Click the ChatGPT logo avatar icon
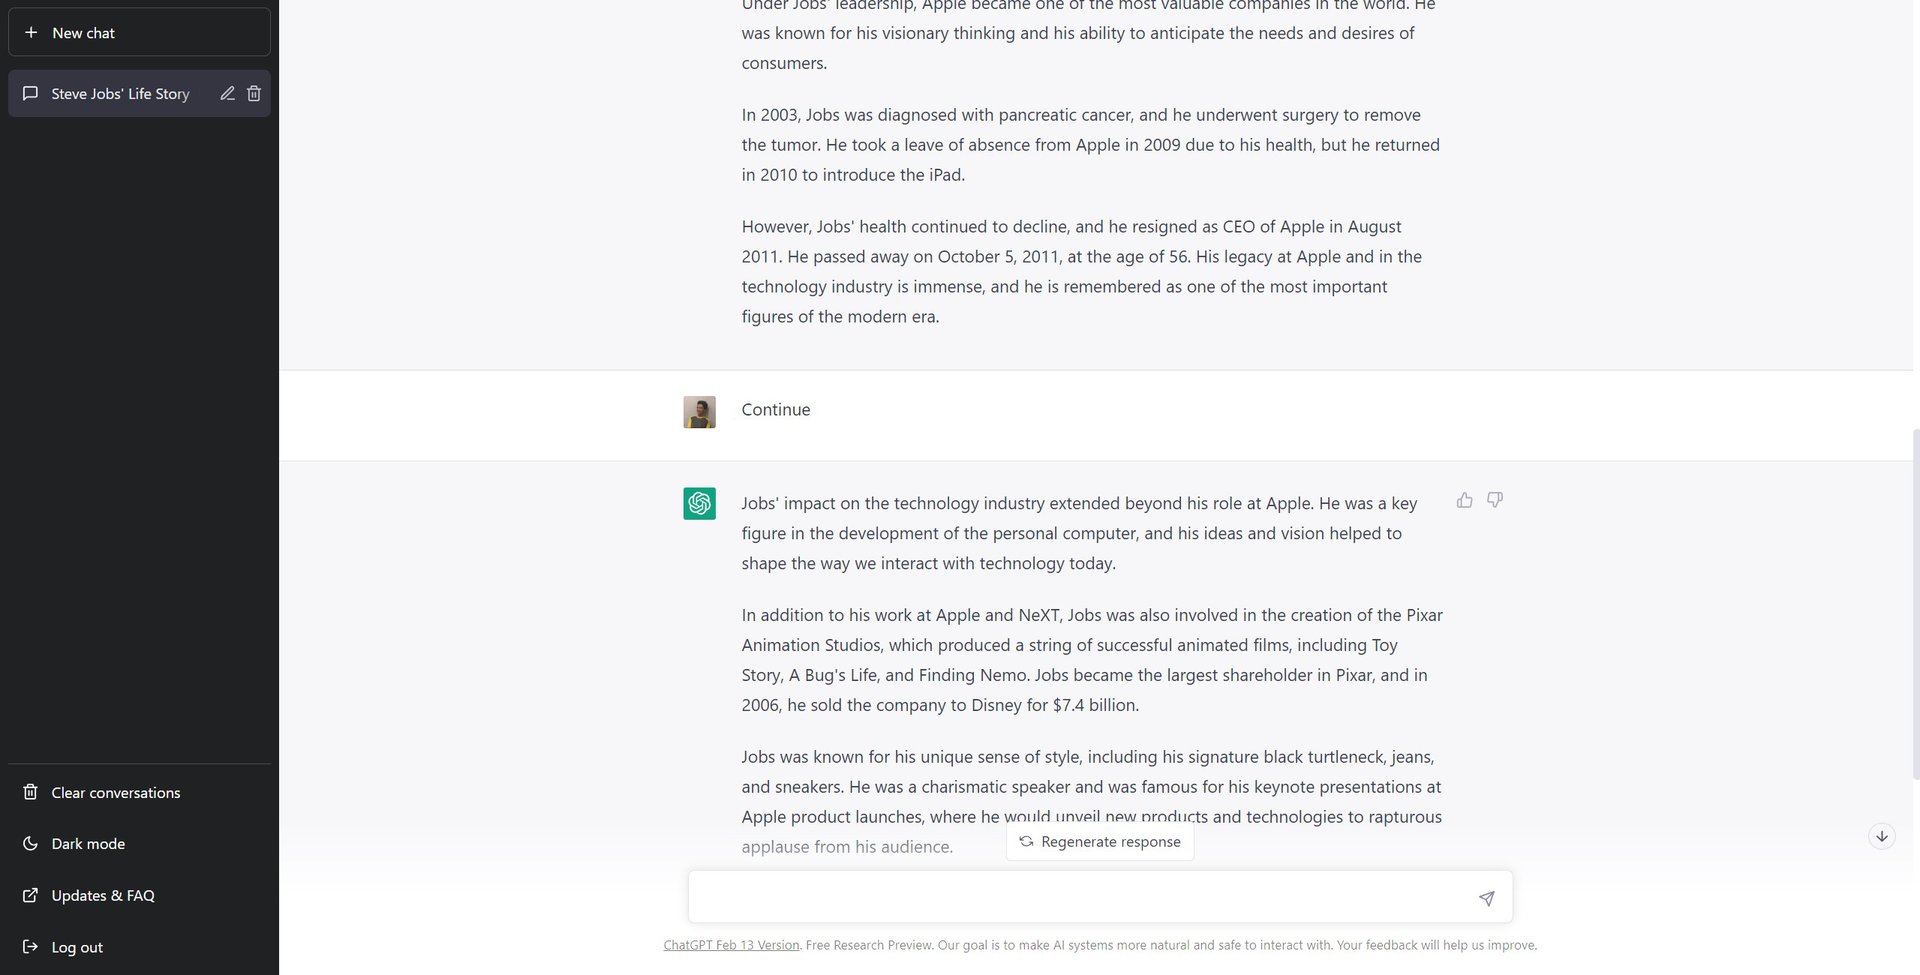The width and height of the screenshot is (1920, 975). coord(699,503)
